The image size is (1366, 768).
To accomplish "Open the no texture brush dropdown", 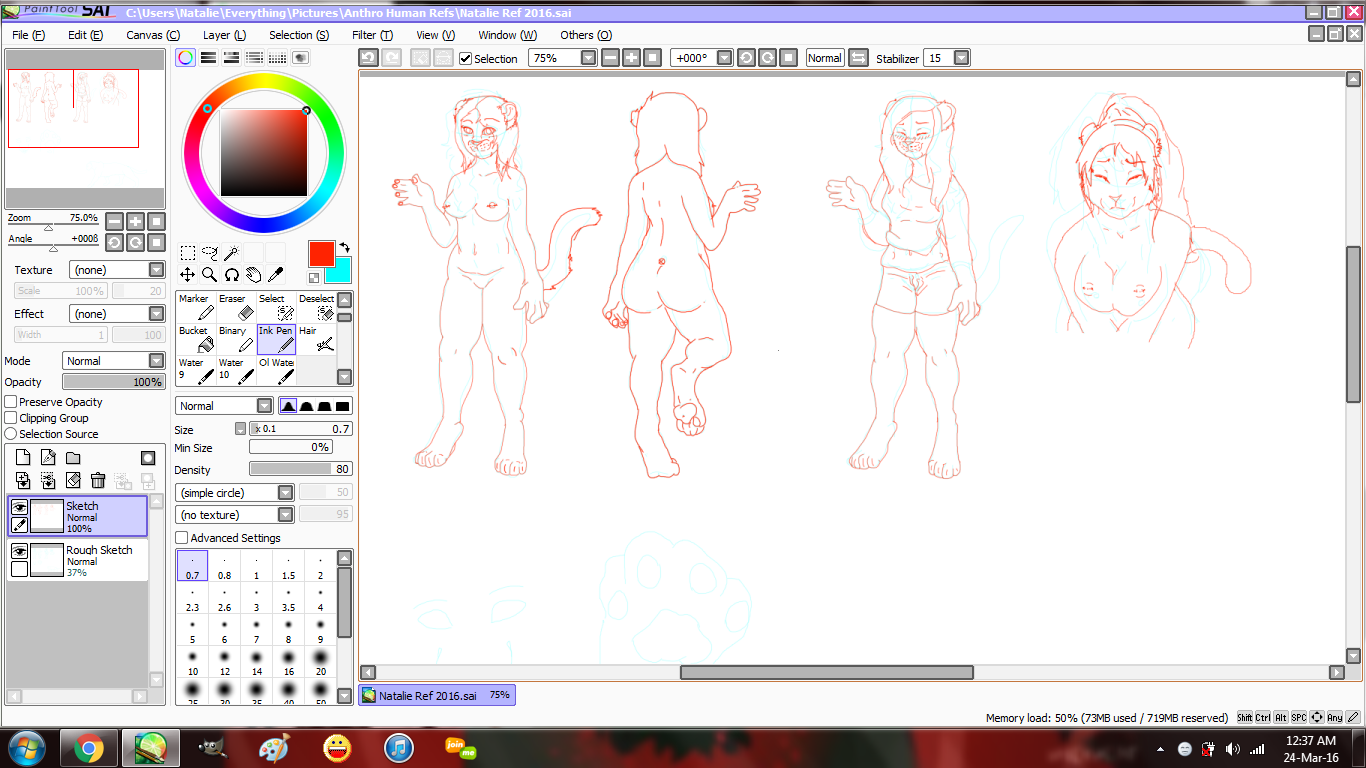I will point(235,515).
